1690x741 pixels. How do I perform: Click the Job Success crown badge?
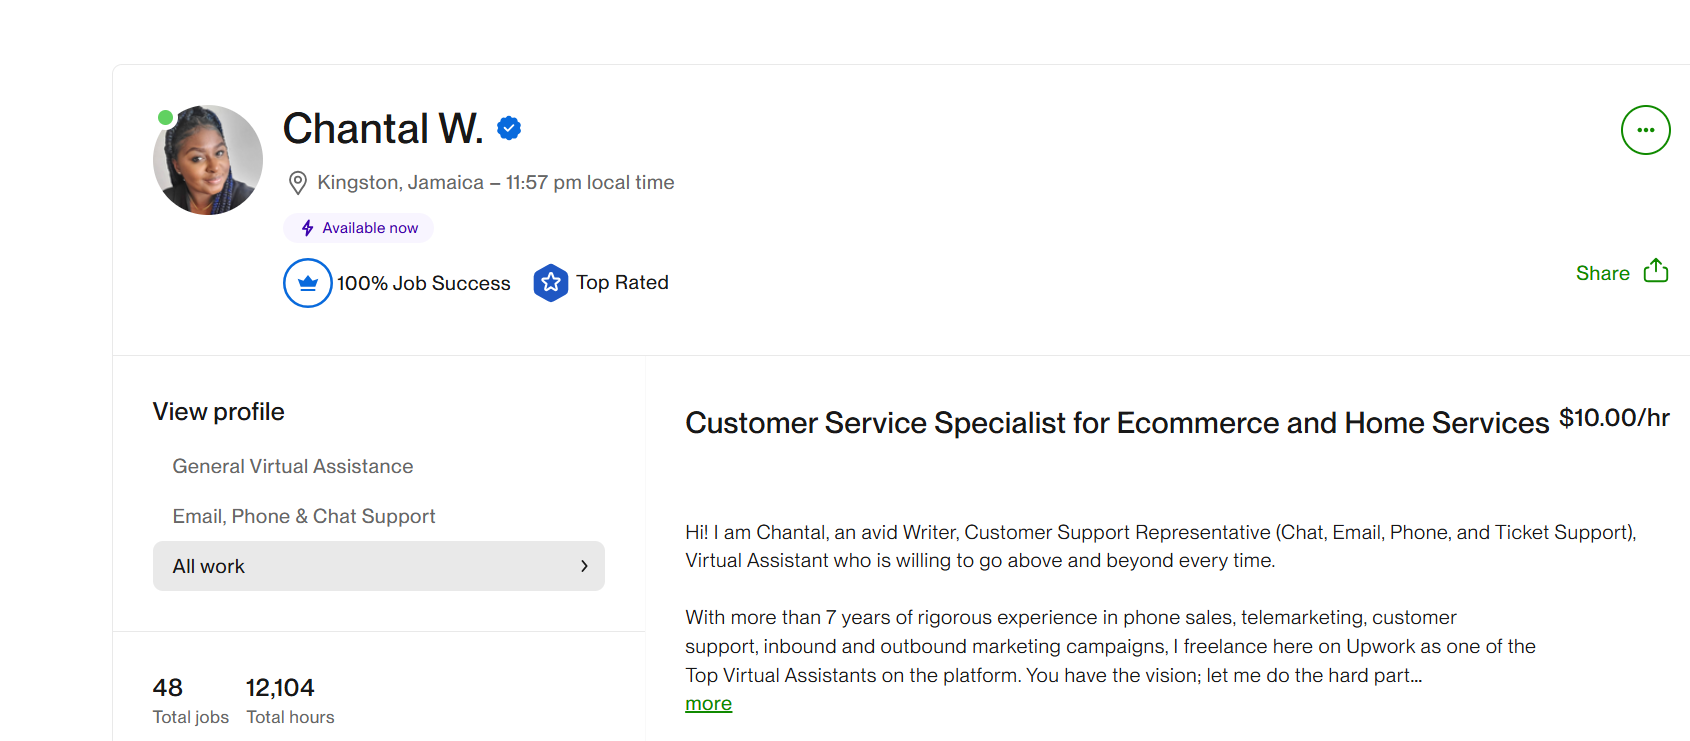pyautogui.click(x=308, y=283)
